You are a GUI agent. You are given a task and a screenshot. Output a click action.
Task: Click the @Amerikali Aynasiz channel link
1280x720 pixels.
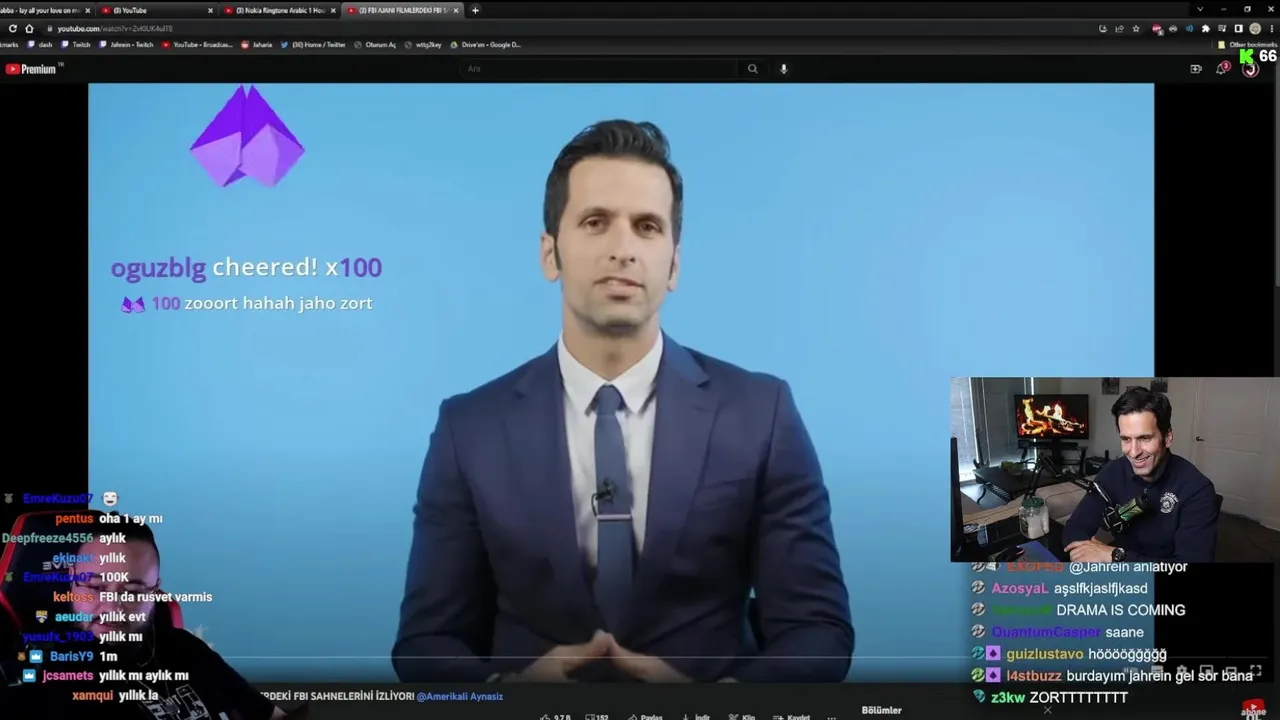pos(460,696)
